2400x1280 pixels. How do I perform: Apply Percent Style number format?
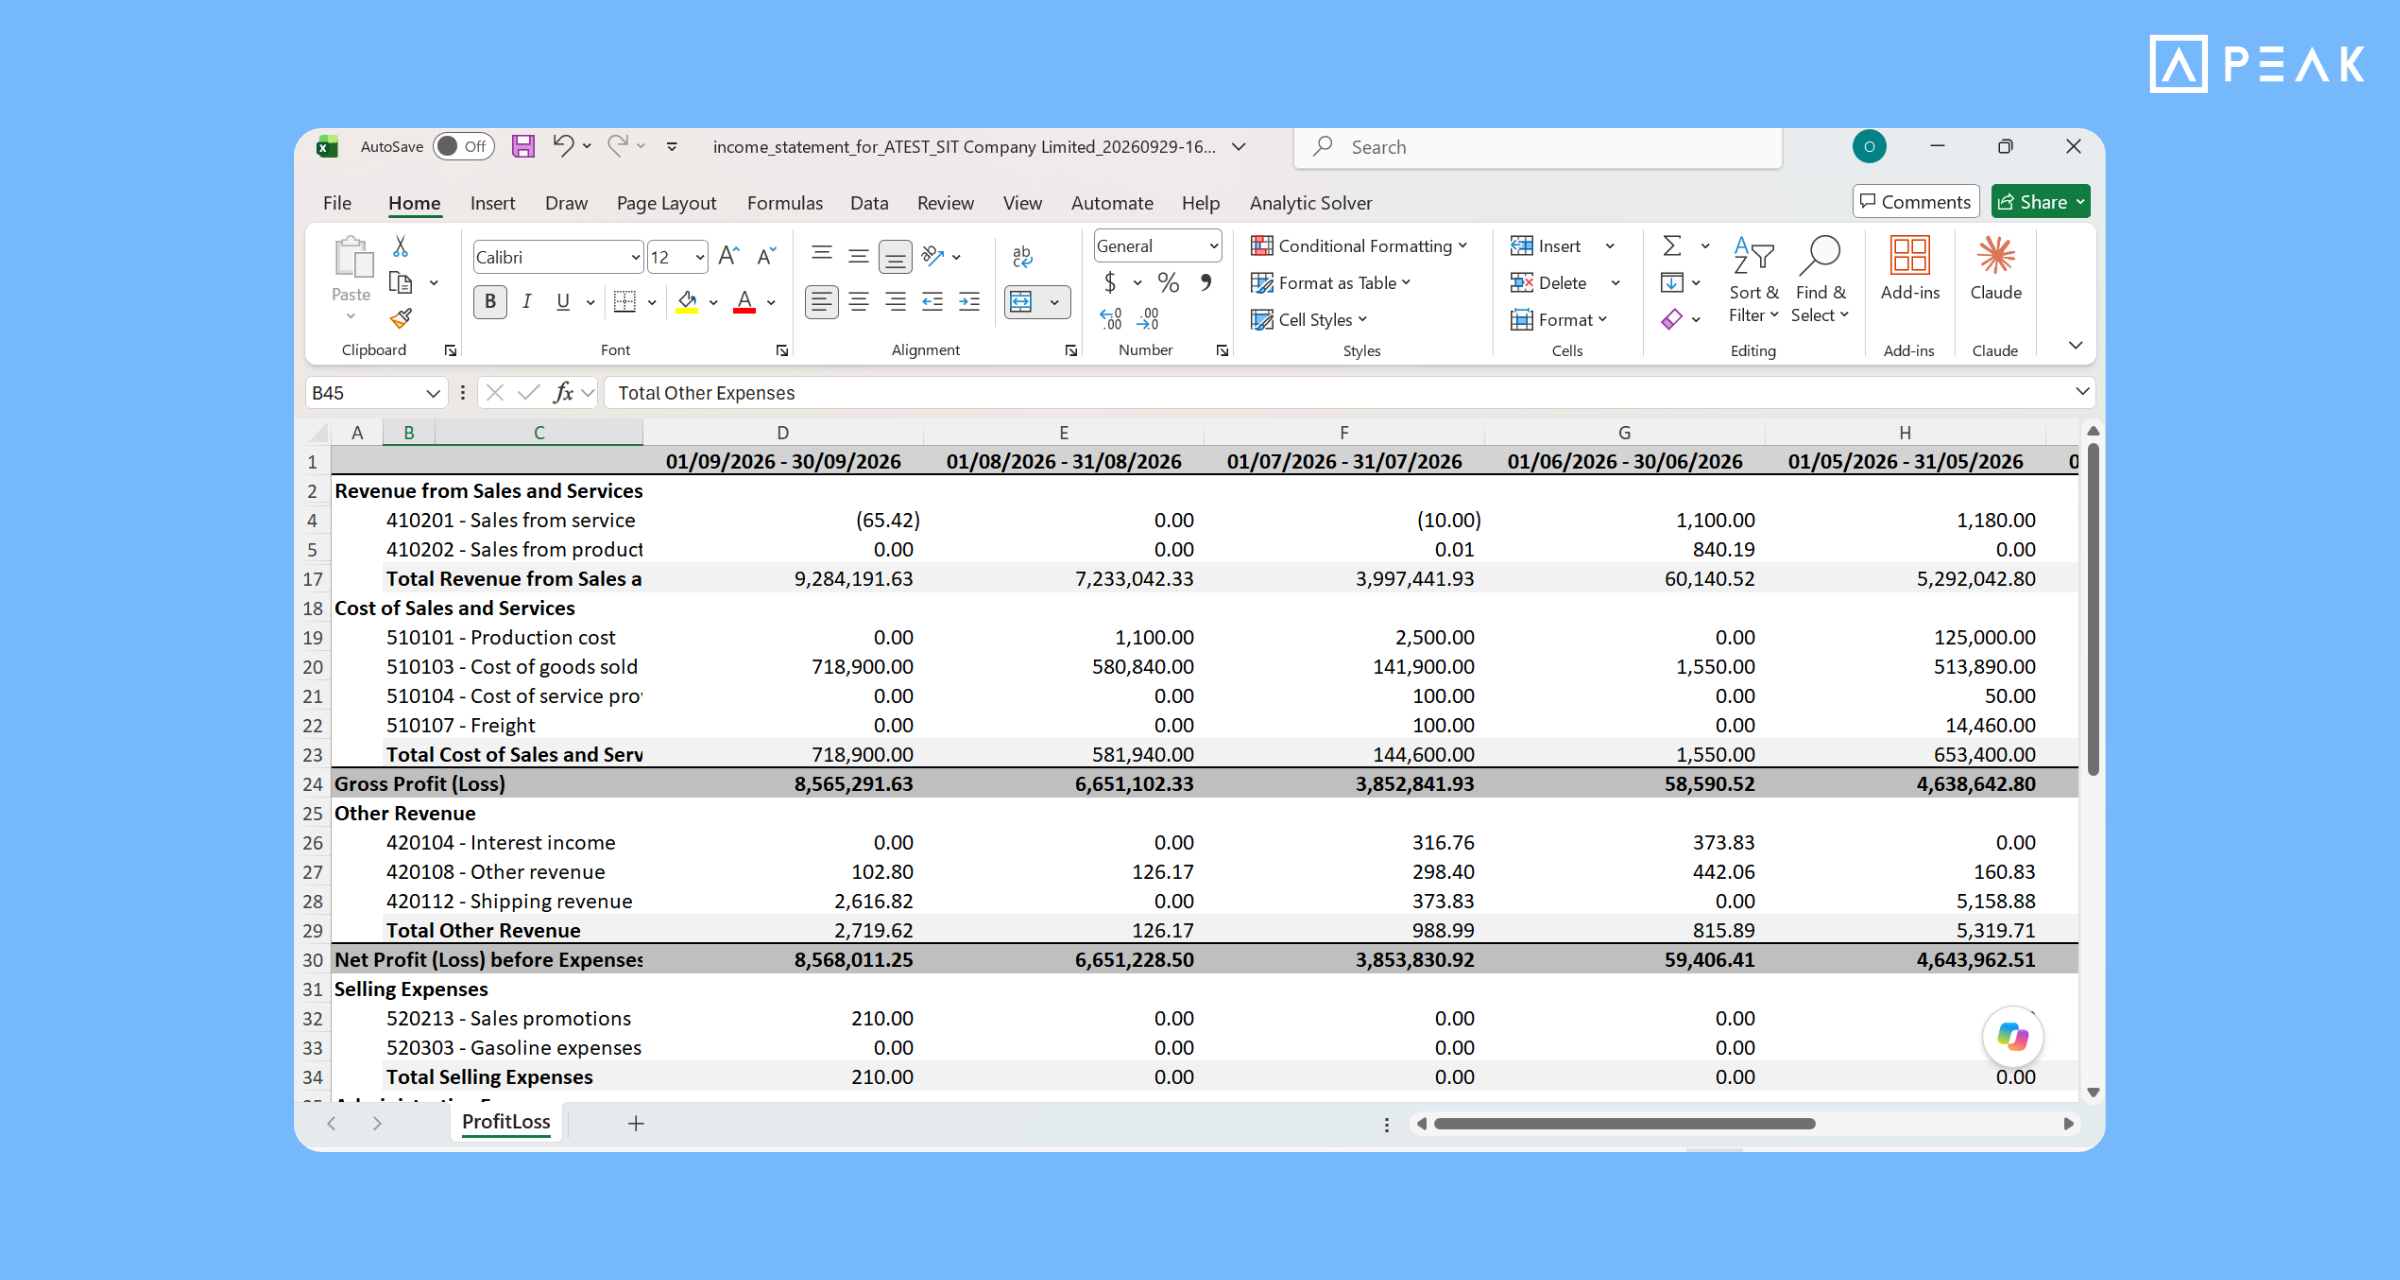(1168, 283)
